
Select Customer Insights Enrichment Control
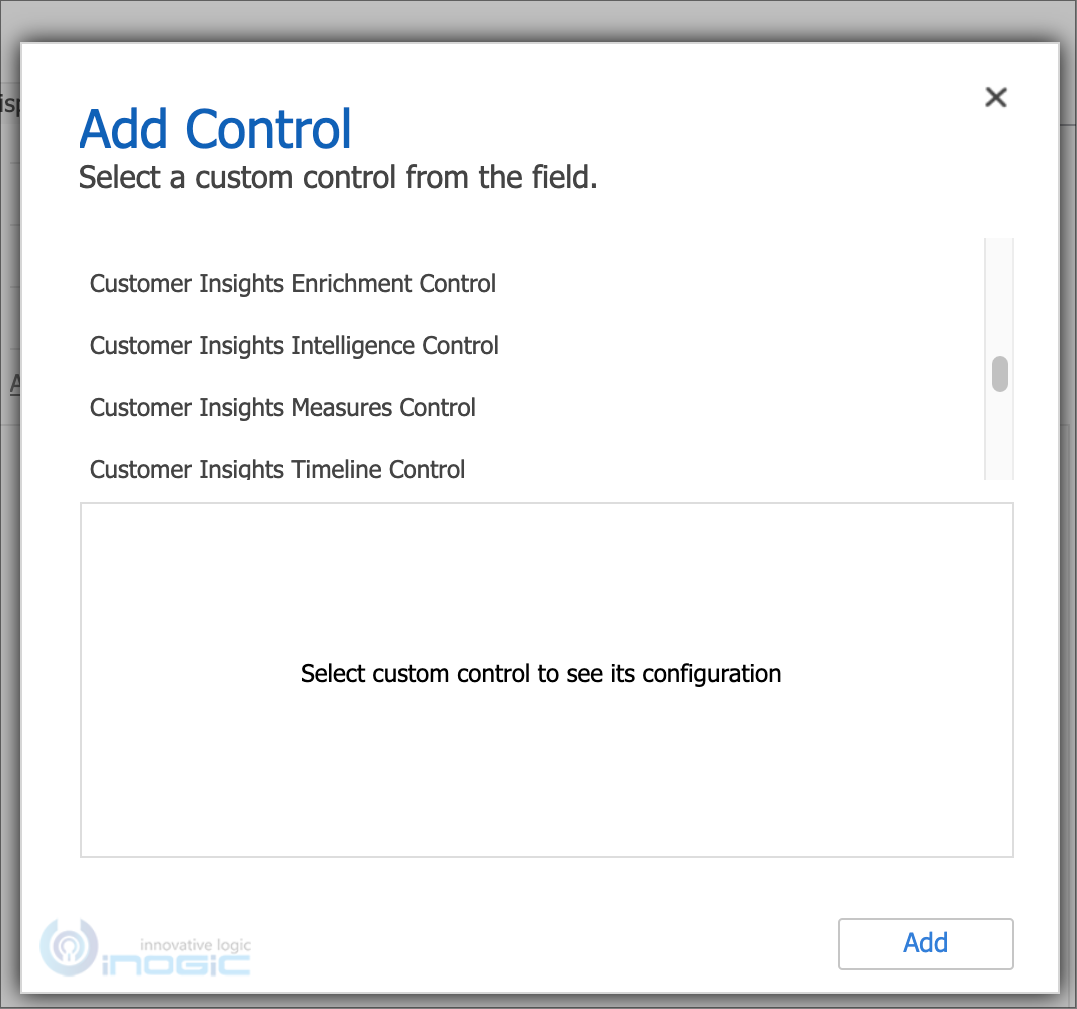pyautogui.click(x=293, y=284)
